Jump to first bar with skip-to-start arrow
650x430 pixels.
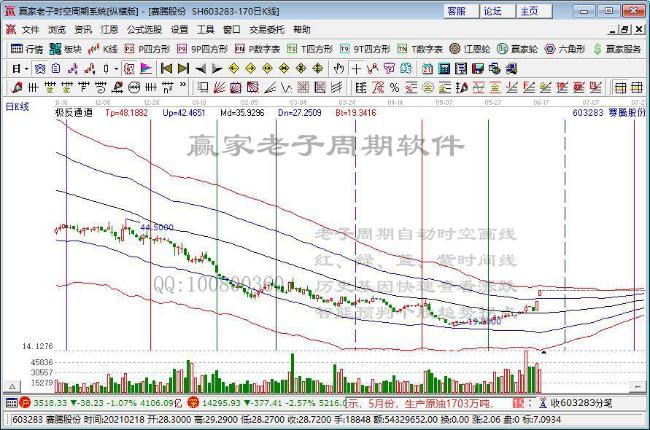pos(166,68)
